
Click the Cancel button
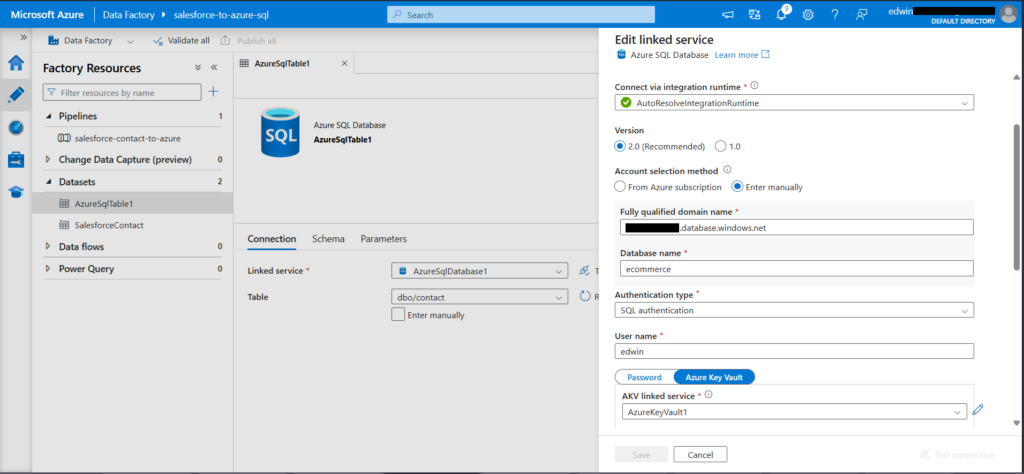point(700,454)
